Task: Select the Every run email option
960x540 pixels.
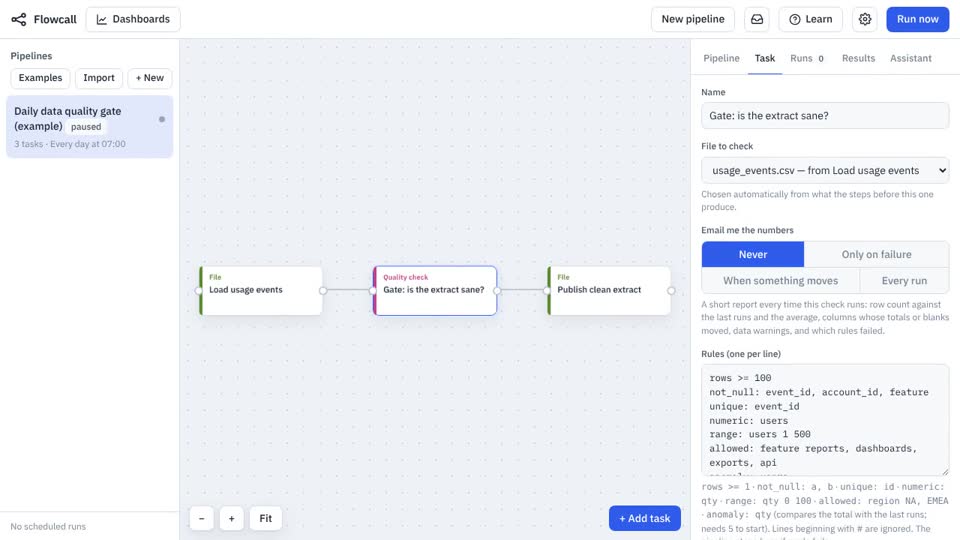Action: 904,280
